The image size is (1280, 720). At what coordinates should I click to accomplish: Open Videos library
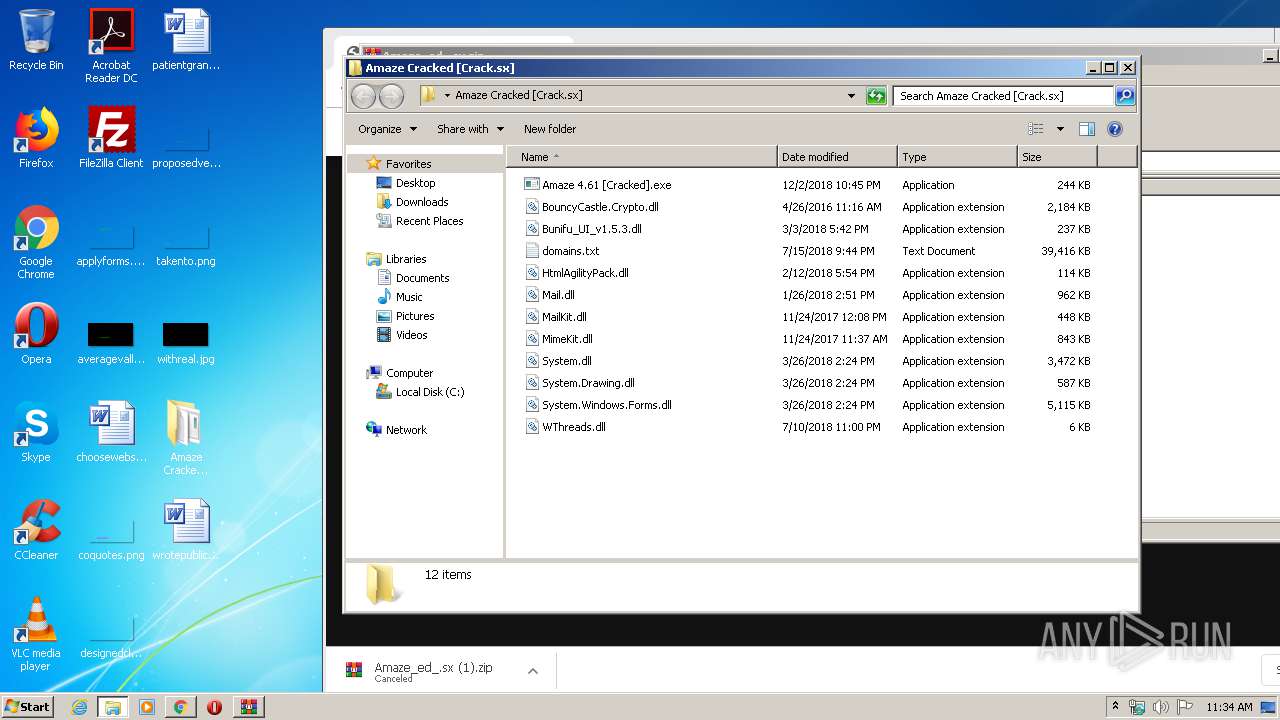tap(411, 335)
